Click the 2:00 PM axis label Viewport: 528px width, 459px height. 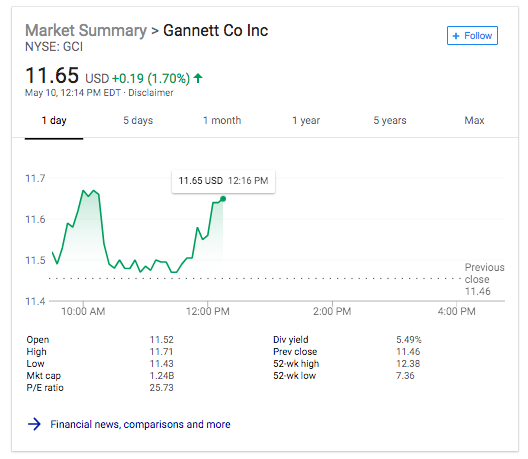pos(332,312)
